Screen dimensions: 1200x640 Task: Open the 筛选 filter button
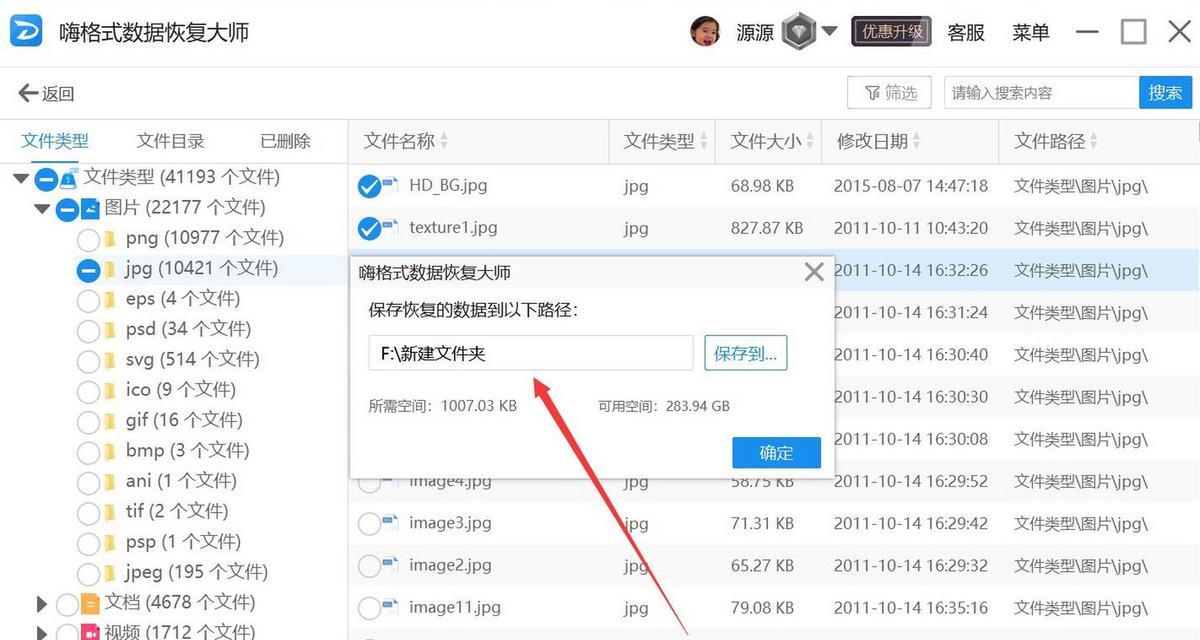[889, 93]
